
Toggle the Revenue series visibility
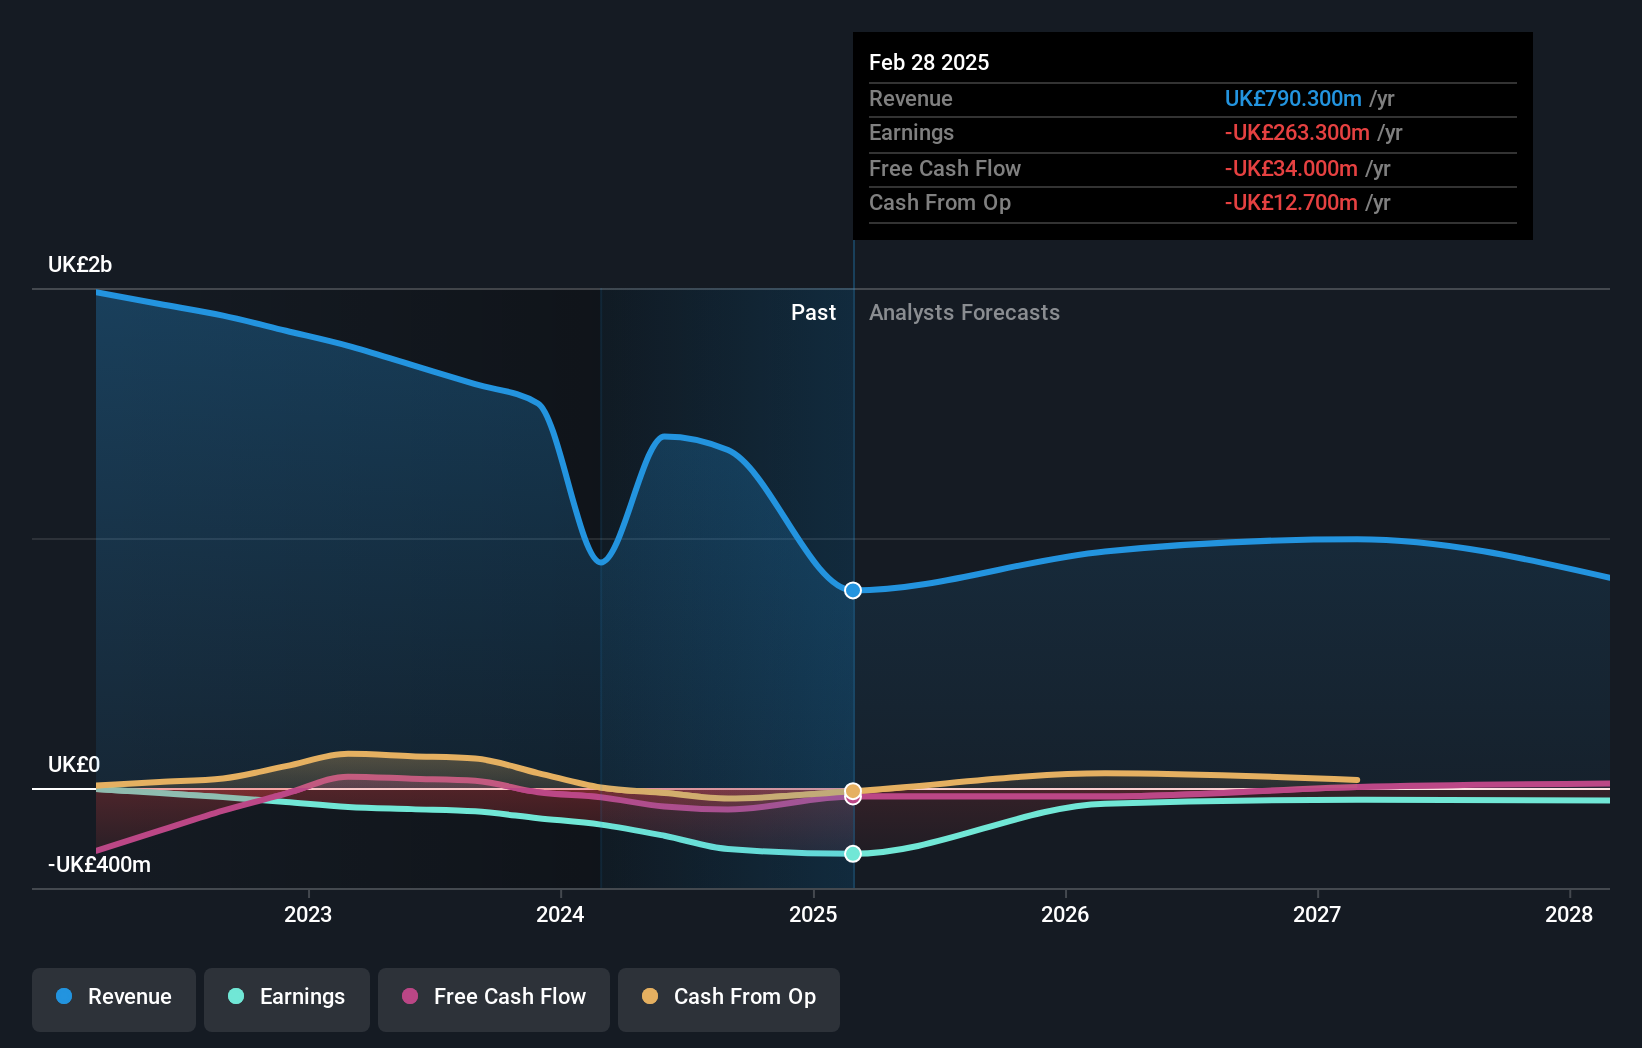point(113,998)
